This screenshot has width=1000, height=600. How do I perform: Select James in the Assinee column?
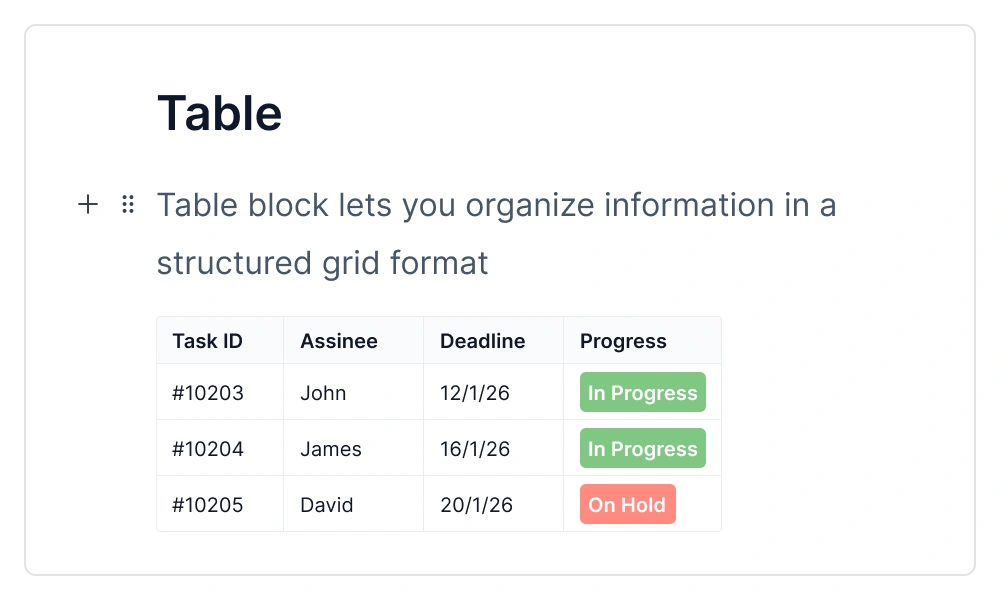coord(330,449)
